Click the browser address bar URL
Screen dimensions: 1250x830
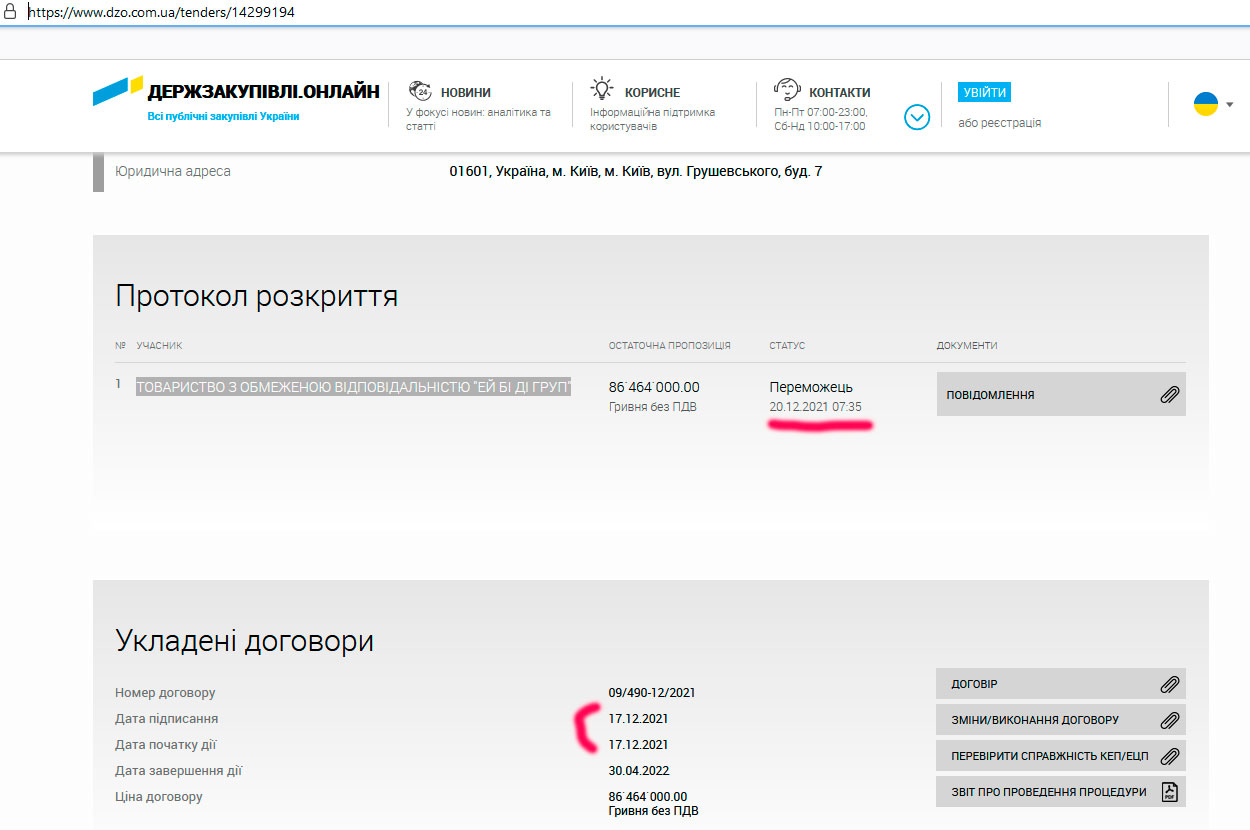(161, 13)
